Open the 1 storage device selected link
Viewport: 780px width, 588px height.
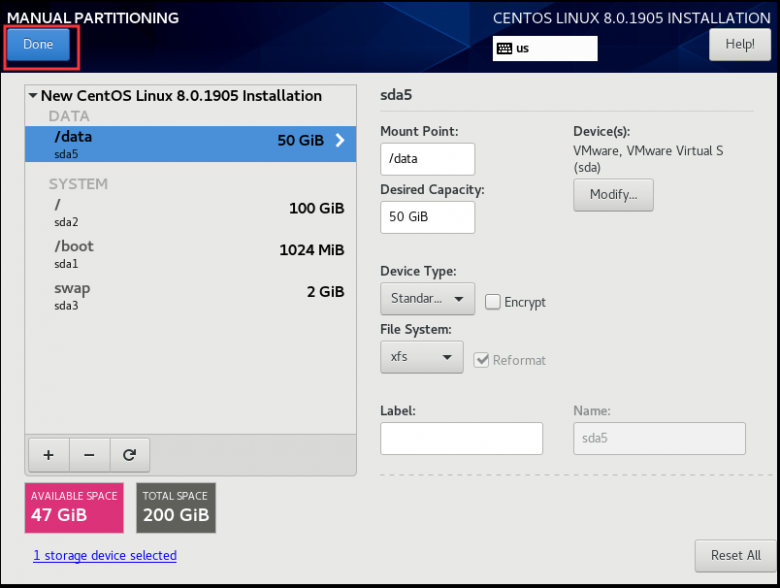coord(104,555)
